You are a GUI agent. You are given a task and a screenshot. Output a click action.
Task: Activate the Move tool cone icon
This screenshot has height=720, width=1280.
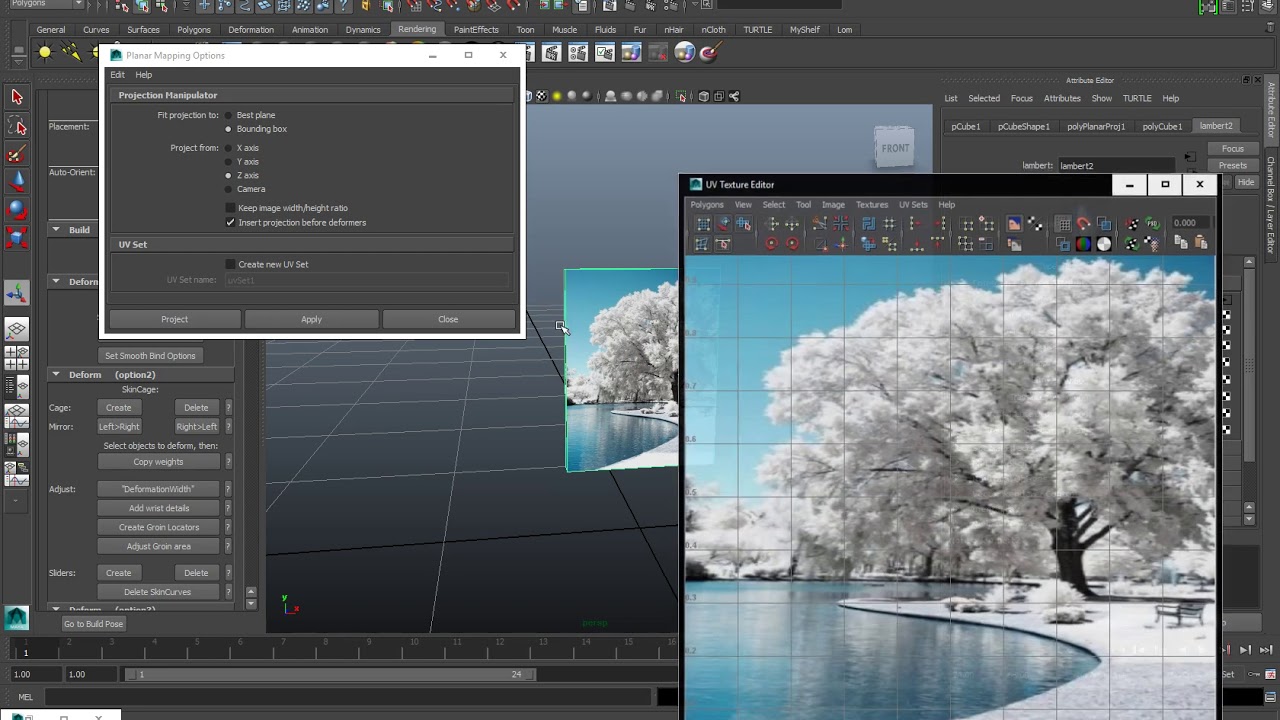click(17, 182)
